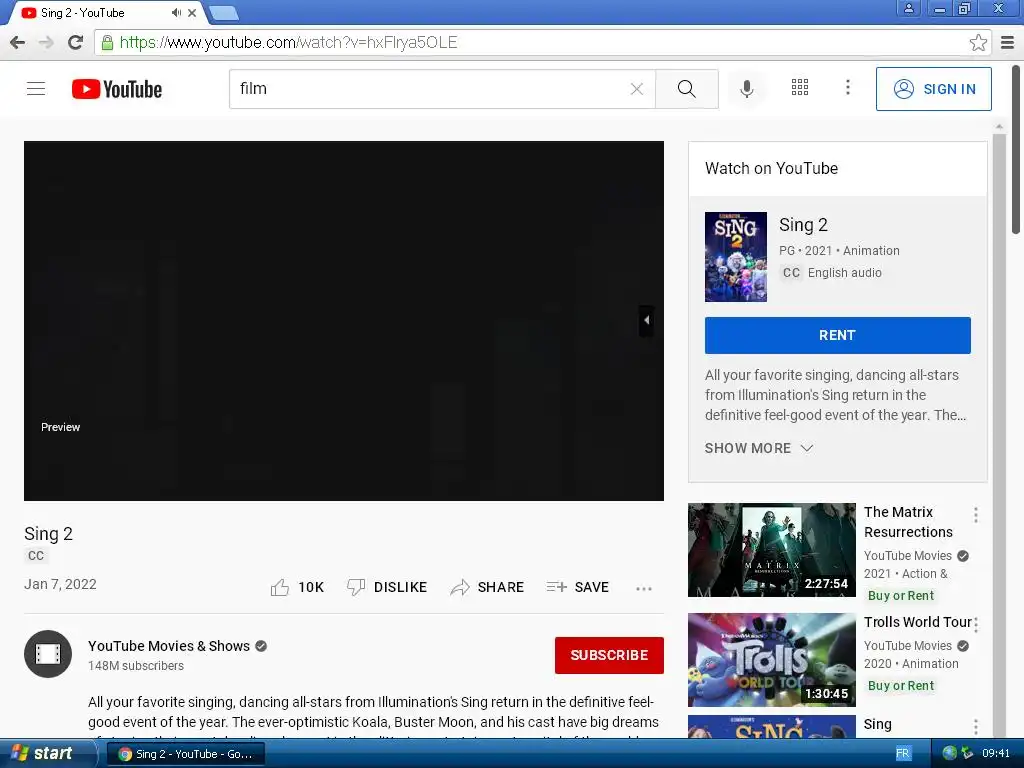Viewport: 1024px width, 768px height.
Task: Click the globe network tray icon
Action: pyautogui.click(x=950, y=753)
